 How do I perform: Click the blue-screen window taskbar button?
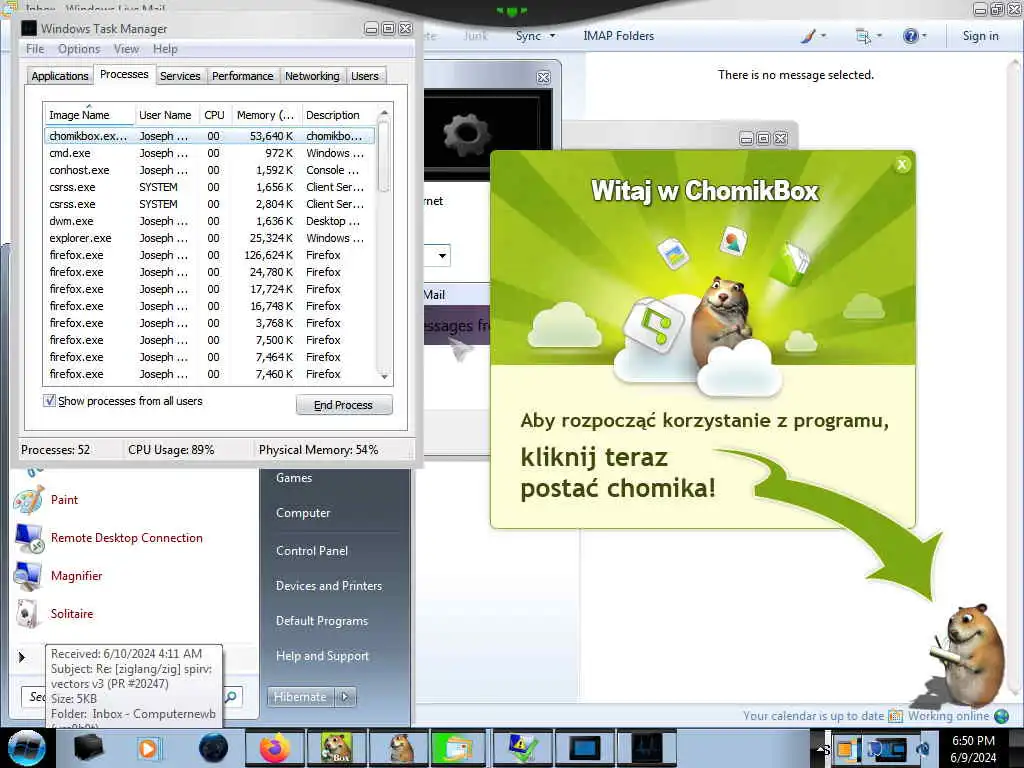point(585,748)
